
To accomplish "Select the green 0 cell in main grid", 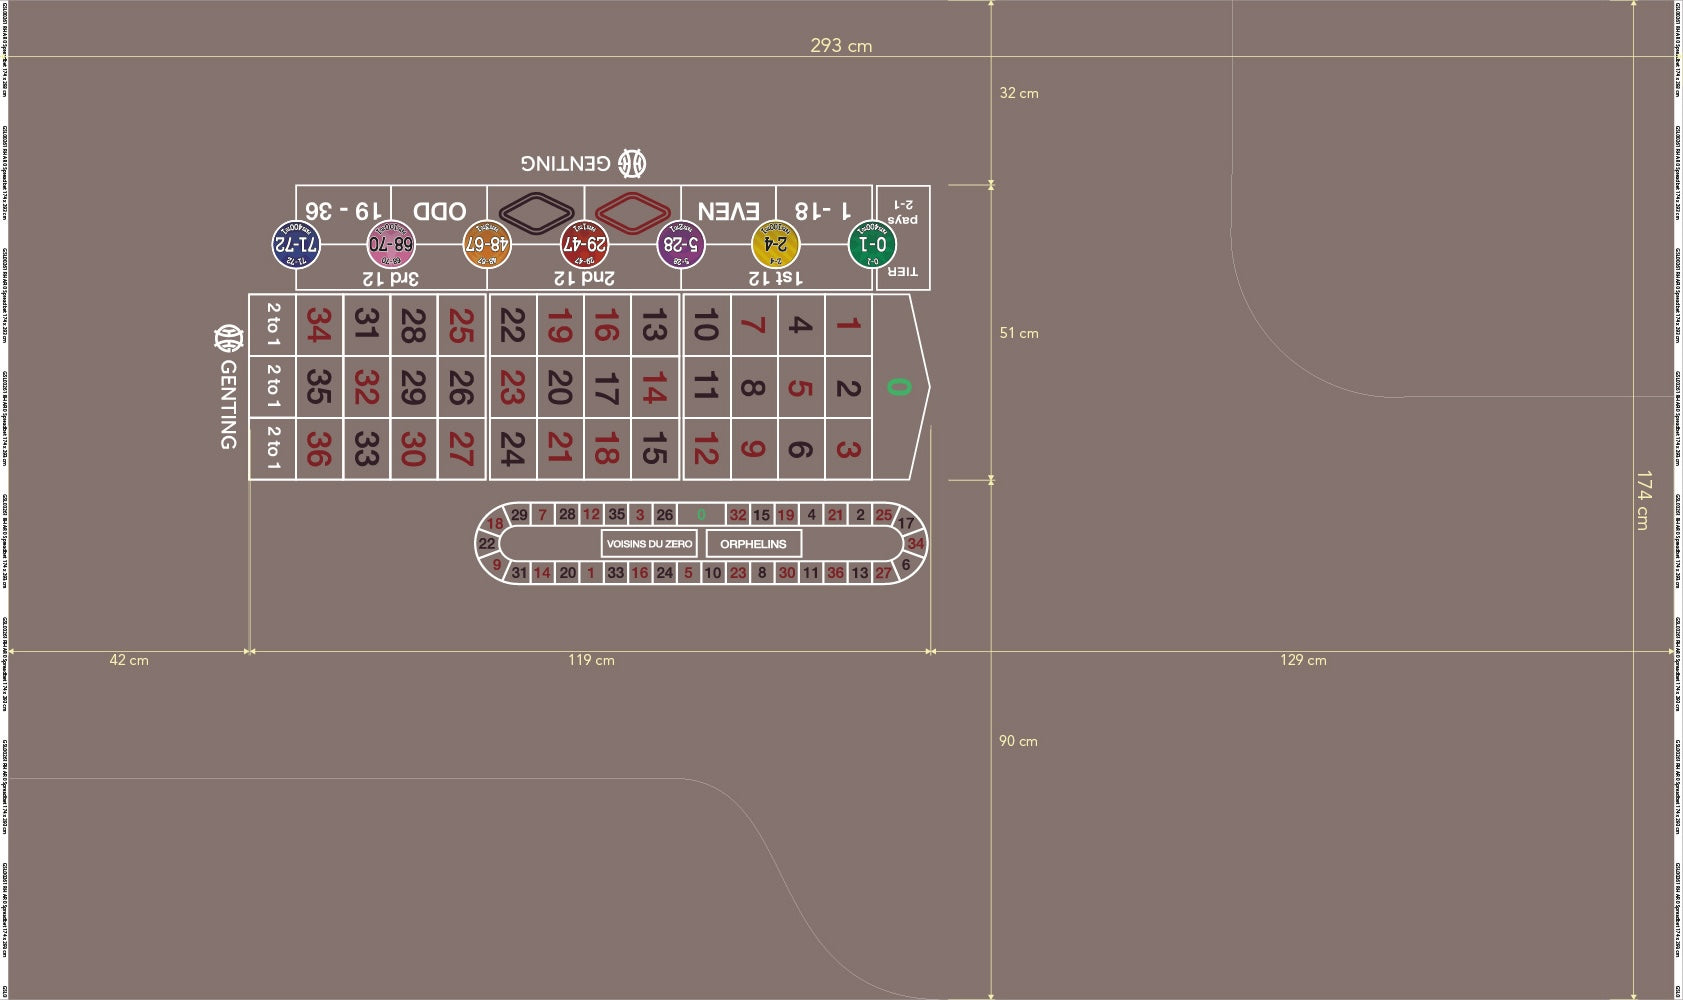I will (899, 387).
